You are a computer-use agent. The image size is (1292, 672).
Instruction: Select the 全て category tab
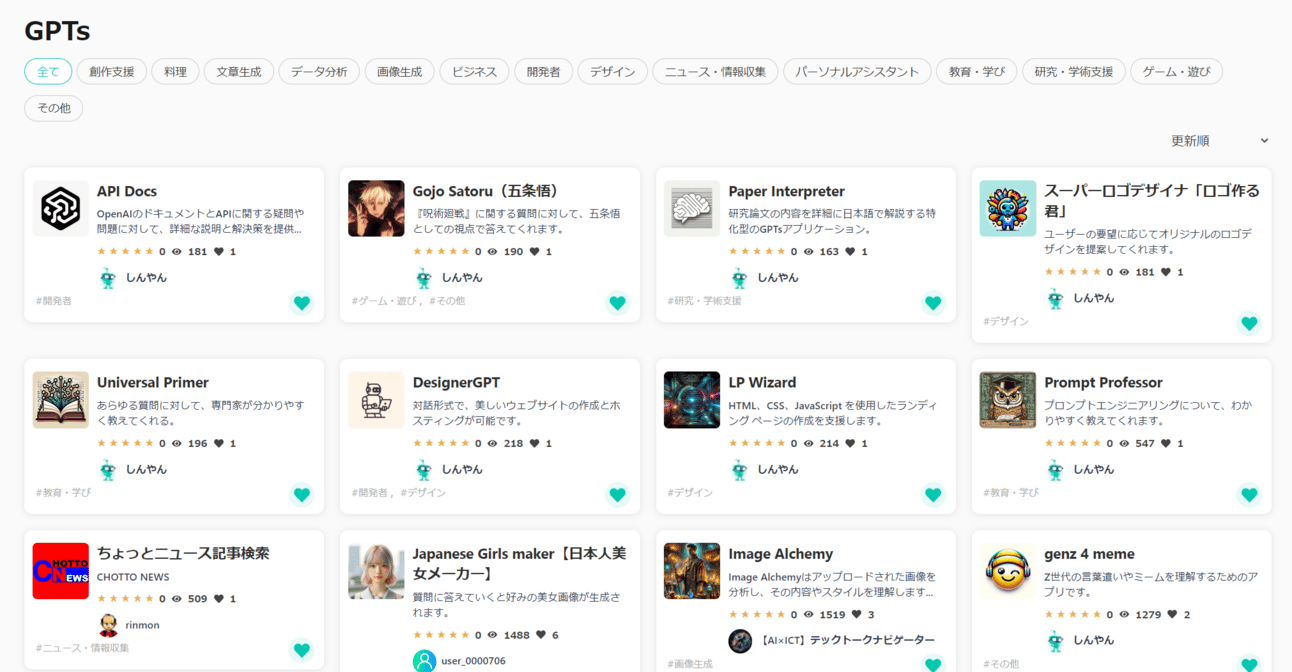[47, 71]
